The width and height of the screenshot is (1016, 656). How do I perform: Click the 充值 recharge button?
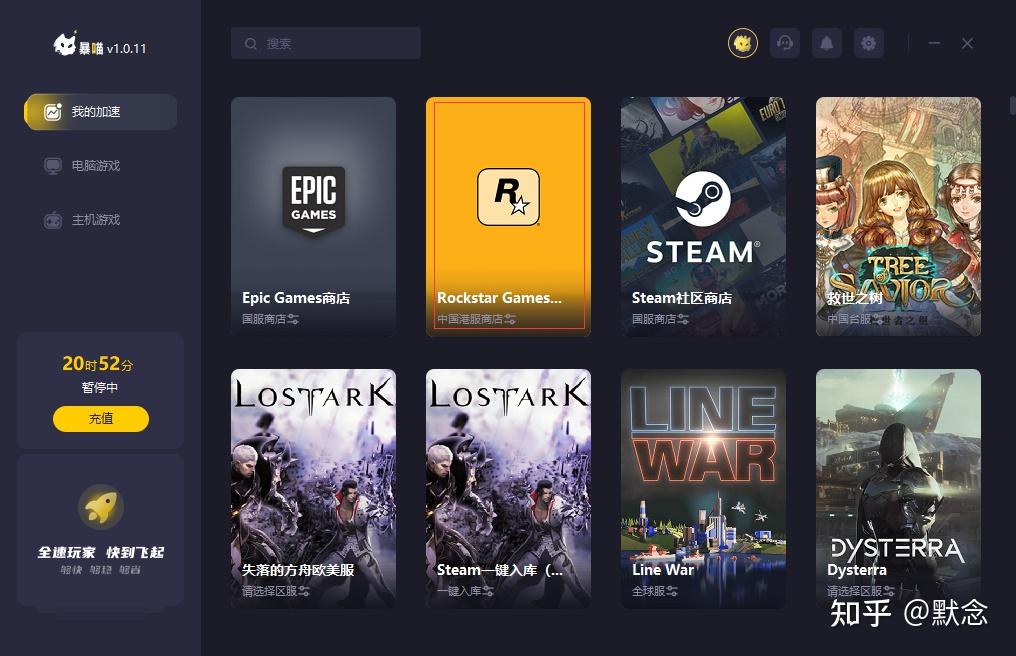point(100,419)
